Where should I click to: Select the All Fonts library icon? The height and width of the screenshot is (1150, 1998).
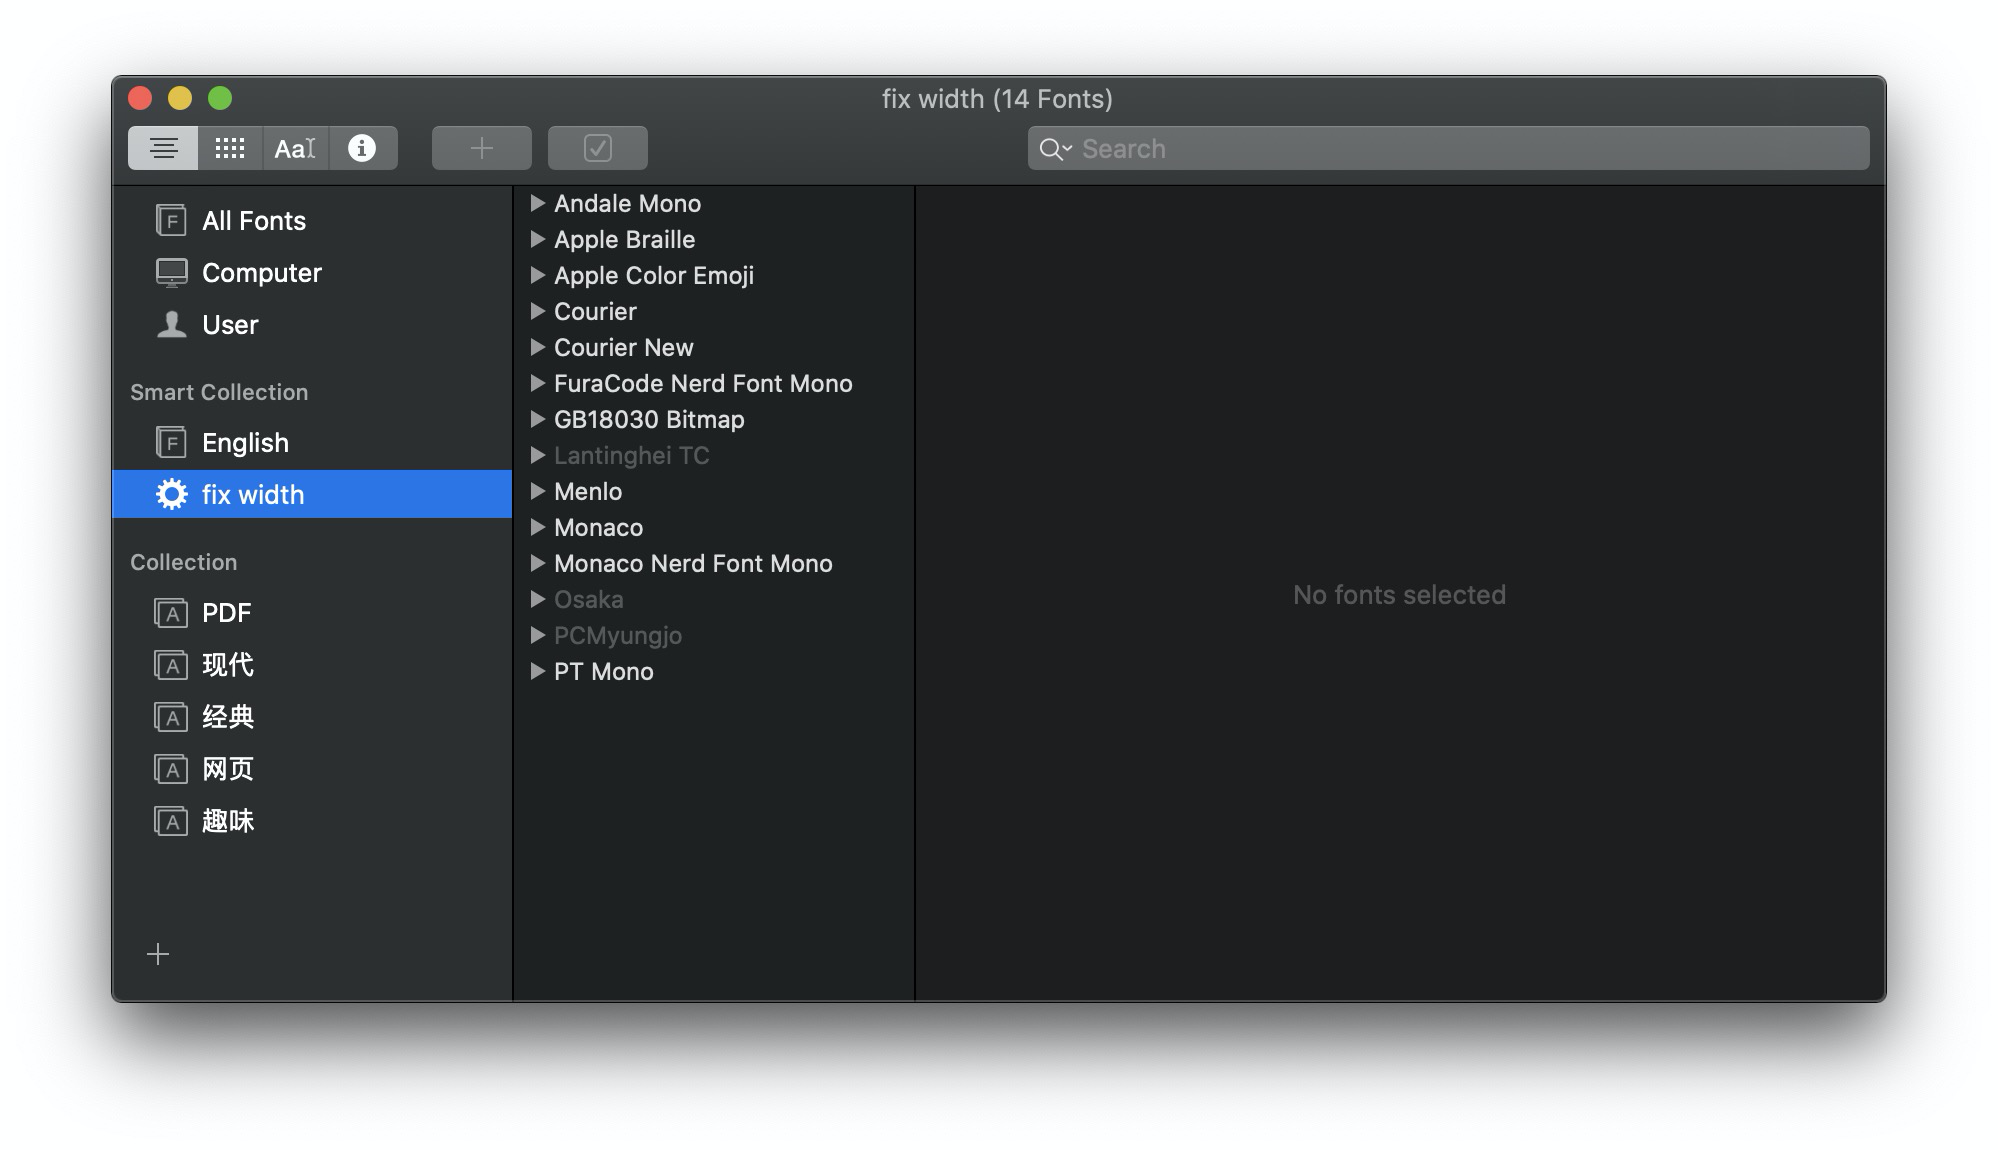click(171, 220)
